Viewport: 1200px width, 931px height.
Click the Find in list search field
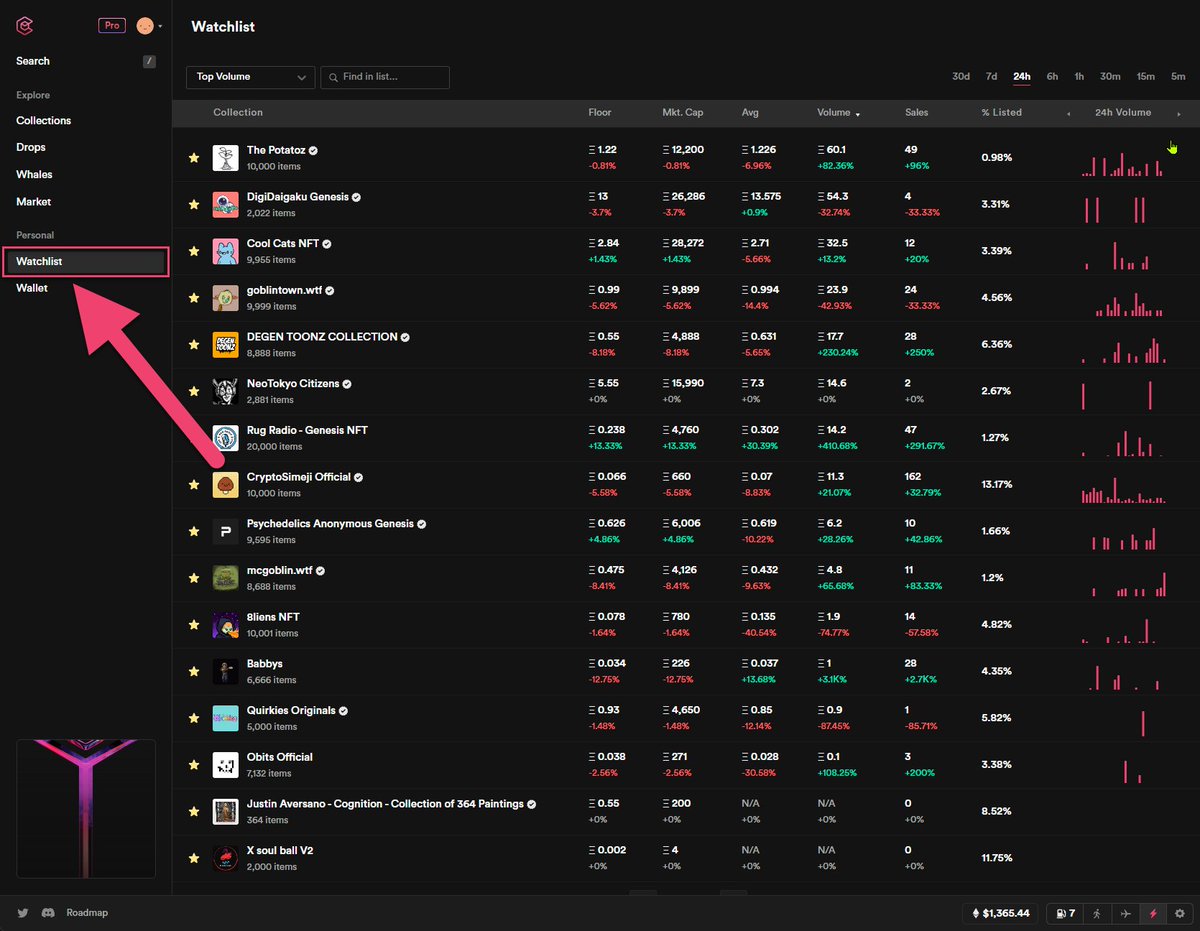(385, 77)
